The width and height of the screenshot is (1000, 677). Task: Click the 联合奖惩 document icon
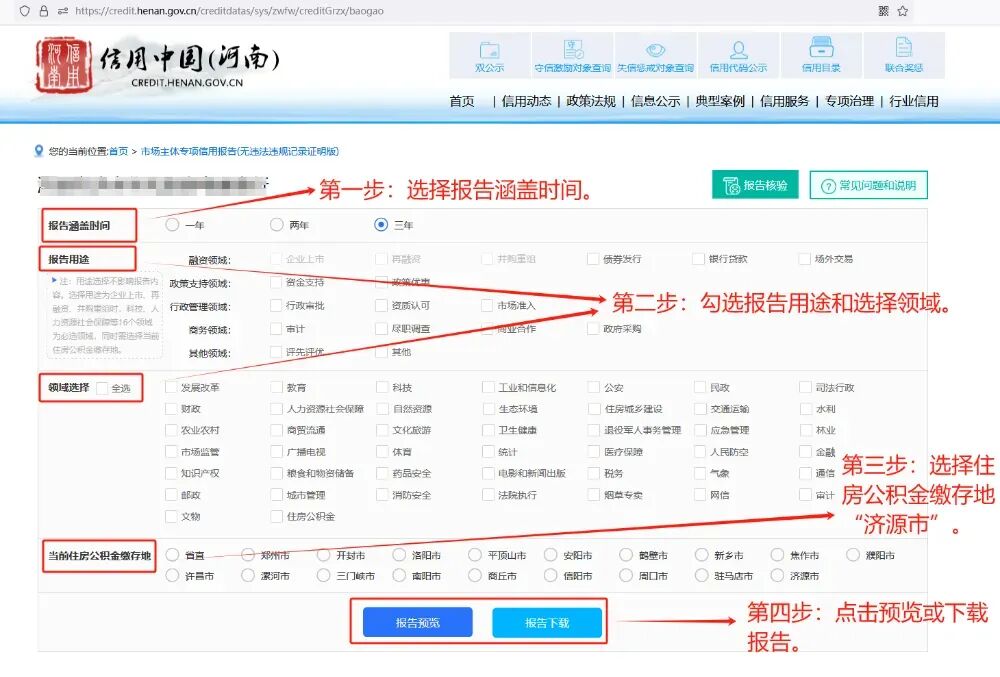coord(904,50)
